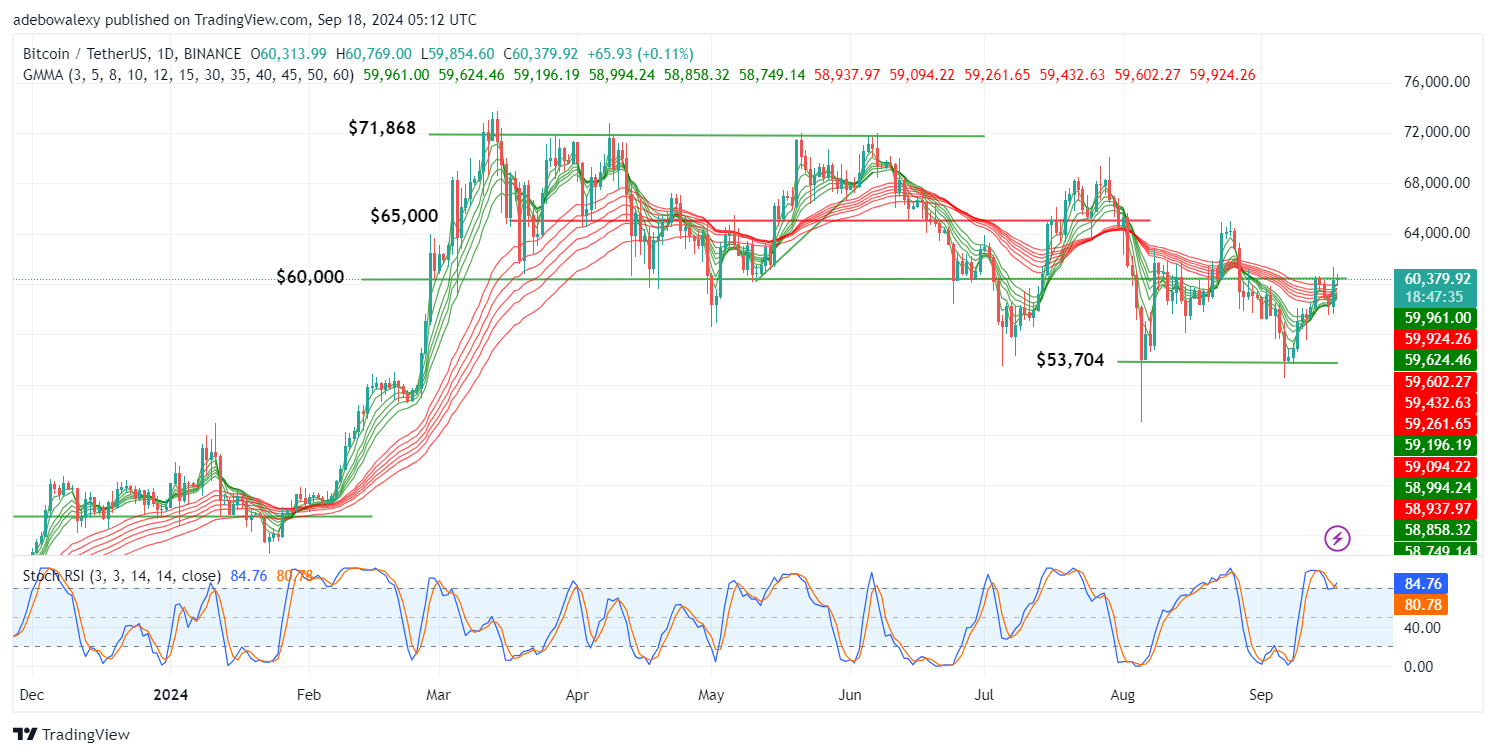This screenshot has width=1496, height=756.
Task: Click the purple lightning bolt icon
Action: pyautogui.click(x=1337, y=539)
